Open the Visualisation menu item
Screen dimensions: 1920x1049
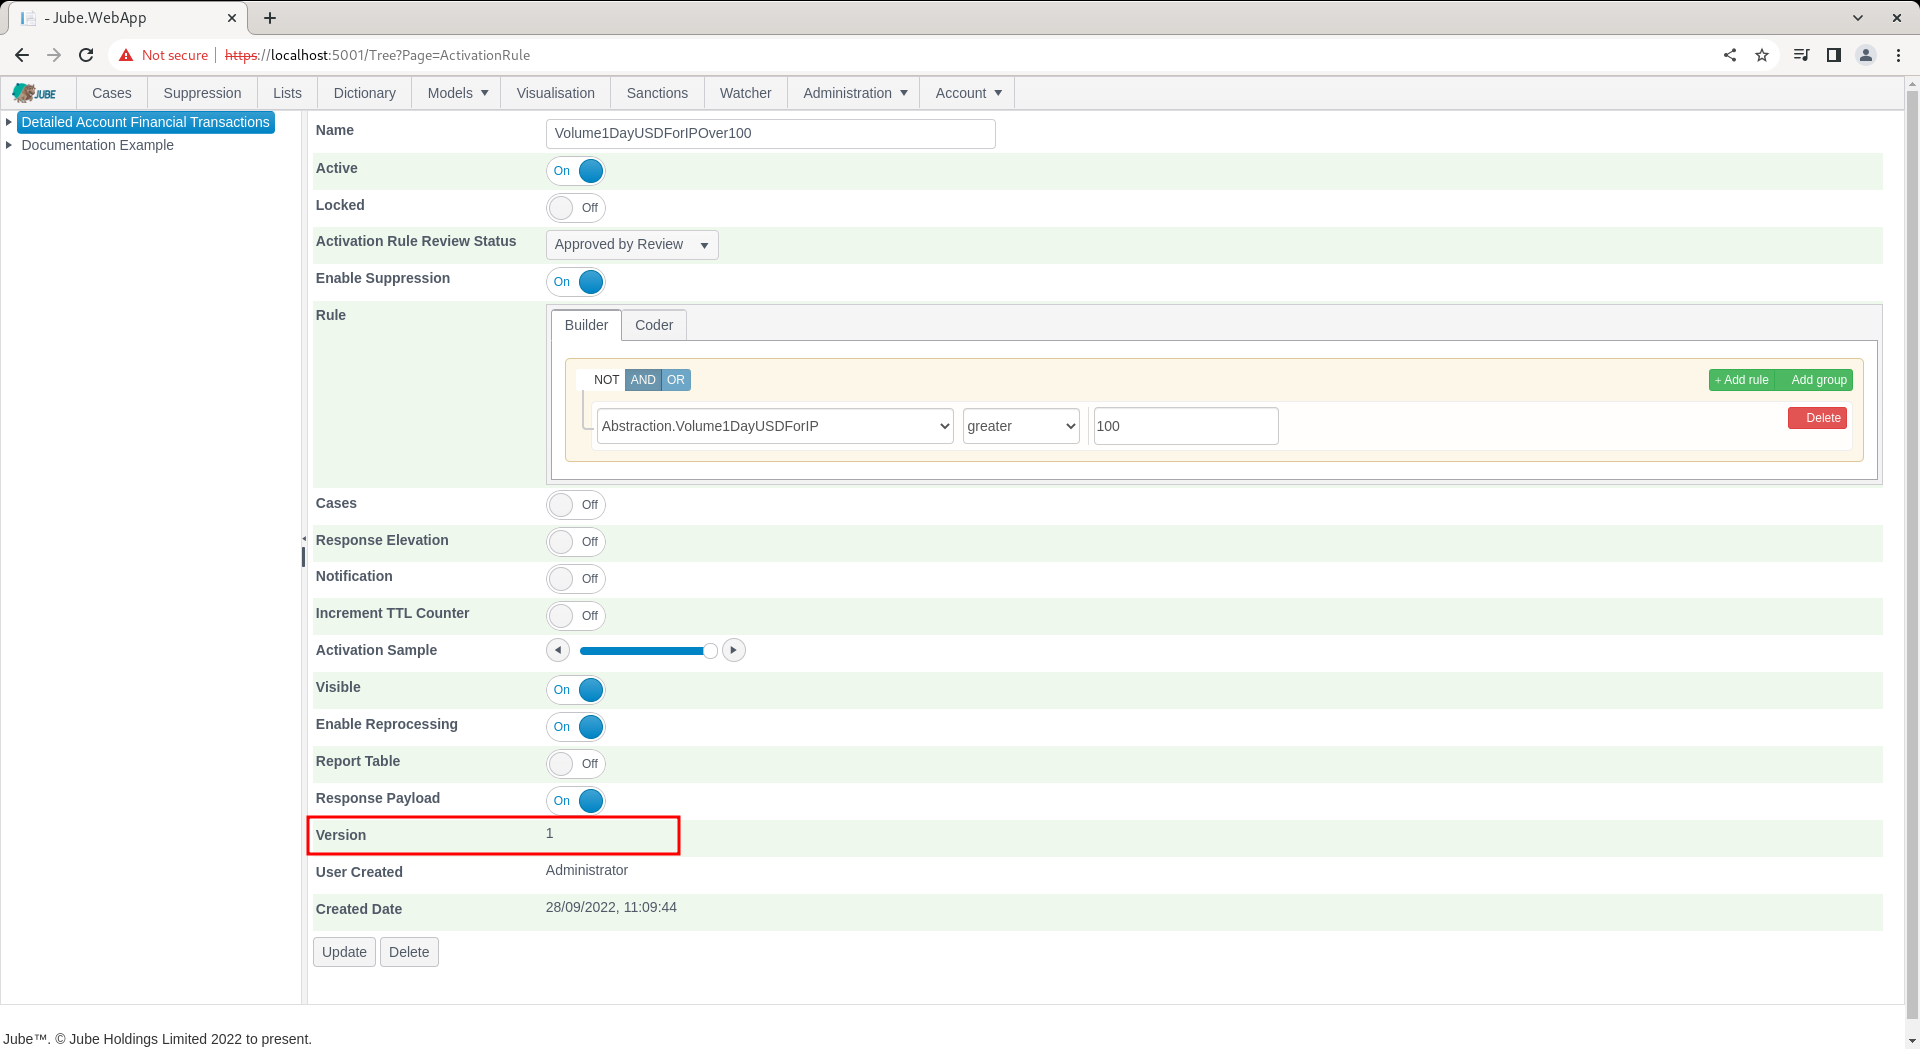tap(556, 93)
